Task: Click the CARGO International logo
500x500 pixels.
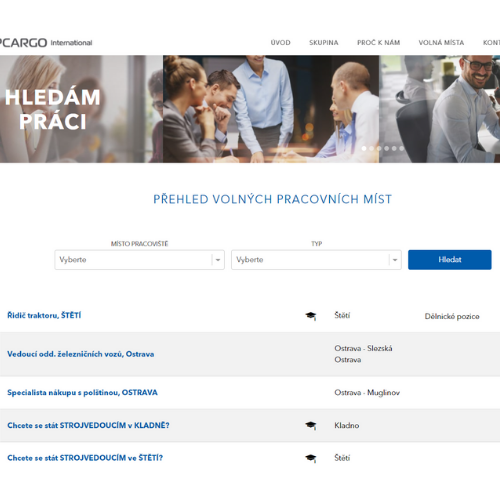Action: click(46, 43)
